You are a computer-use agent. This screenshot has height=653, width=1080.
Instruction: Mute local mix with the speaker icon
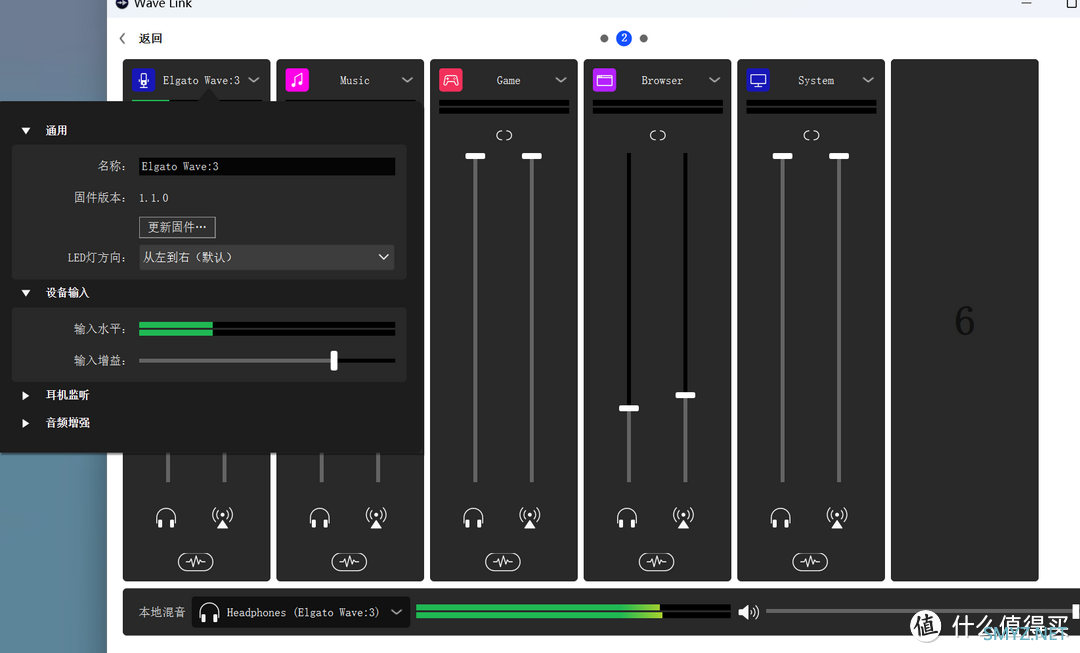748,612
